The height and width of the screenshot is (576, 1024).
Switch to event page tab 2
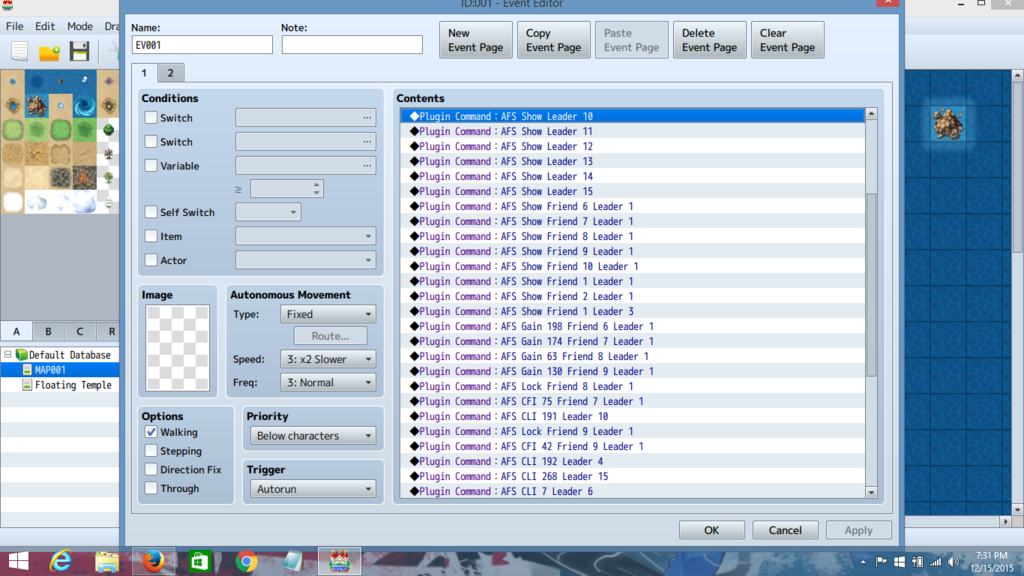point(170,72)
